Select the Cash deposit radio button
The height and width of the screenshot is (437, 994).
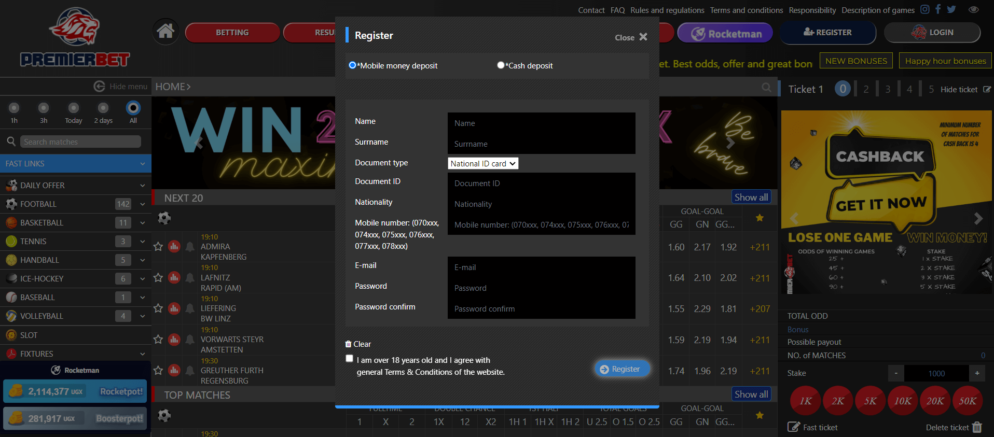click(x=501, y=66)
